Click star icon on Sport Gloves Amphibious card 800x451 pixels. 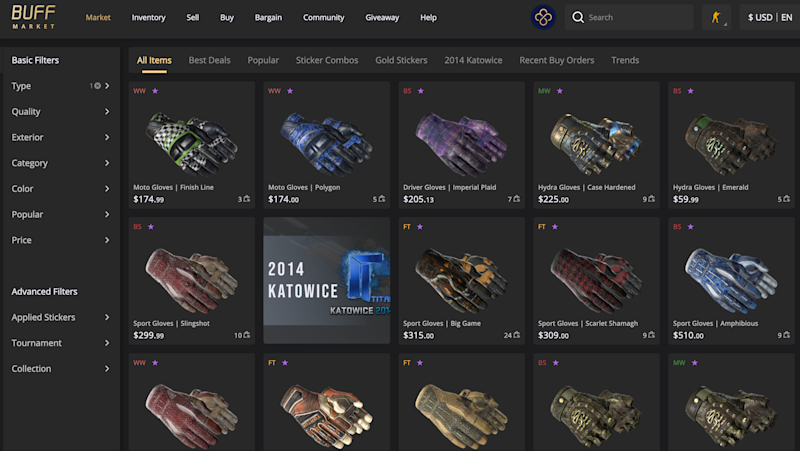click(x=690, y=227)
